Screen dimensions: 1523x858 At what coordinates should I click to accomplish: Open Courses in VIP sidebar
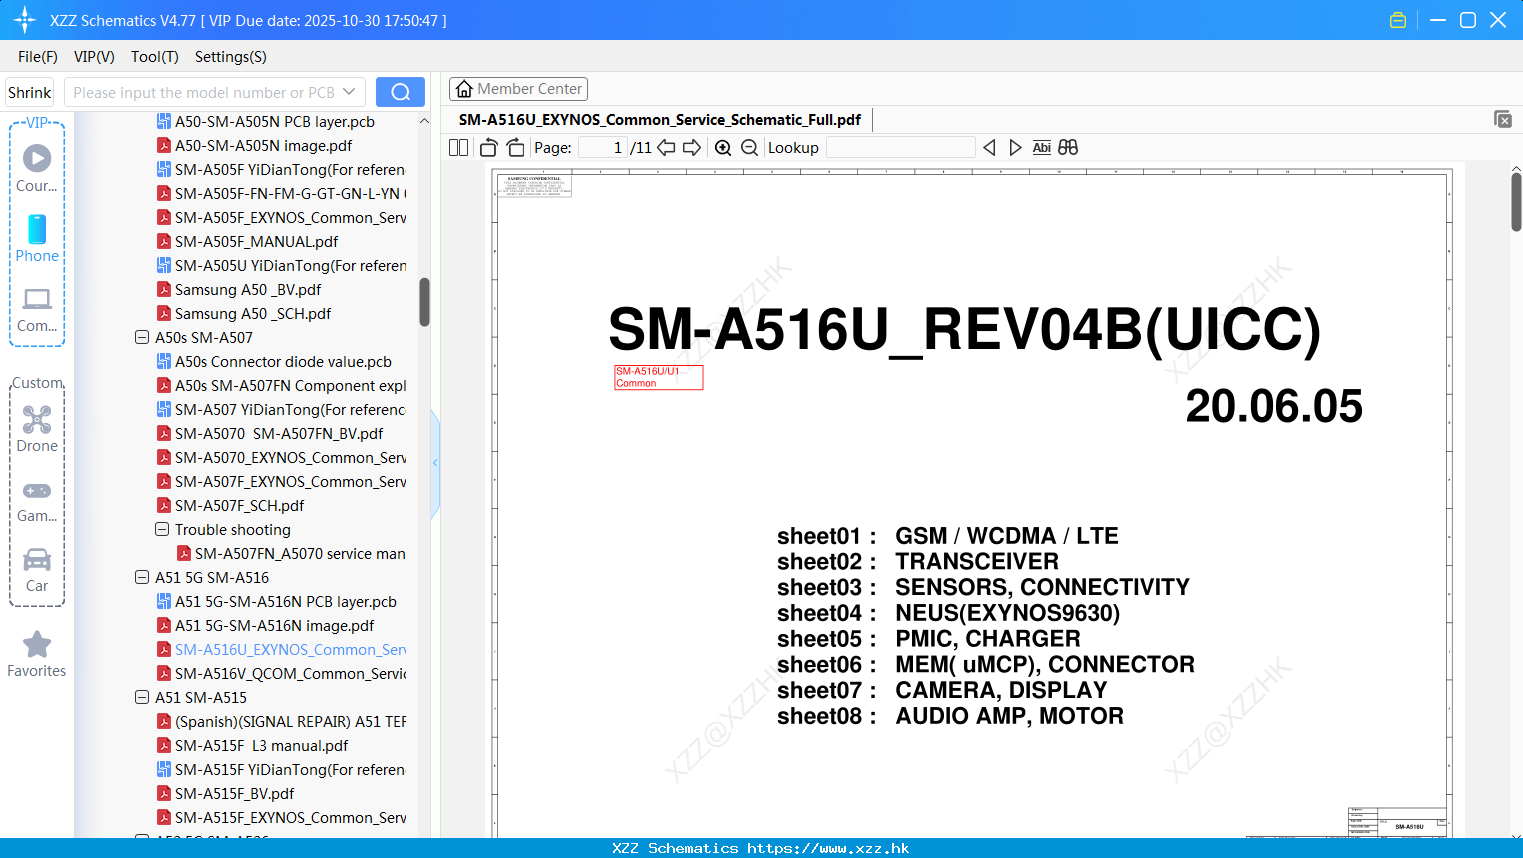coord(37,168)
